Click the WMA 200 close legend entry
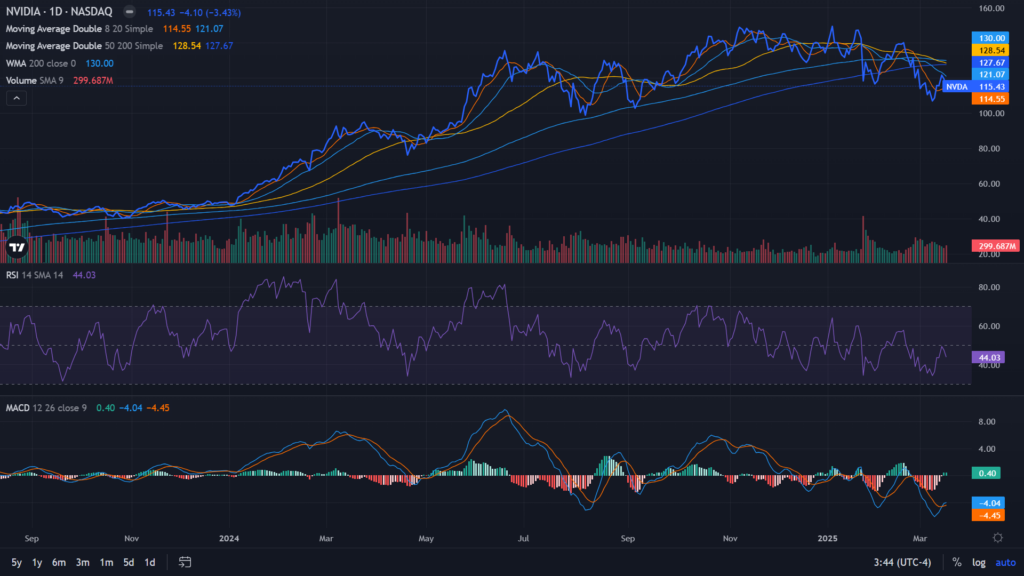Screen dimensions: 1024x576 click(x=41, y=63)
